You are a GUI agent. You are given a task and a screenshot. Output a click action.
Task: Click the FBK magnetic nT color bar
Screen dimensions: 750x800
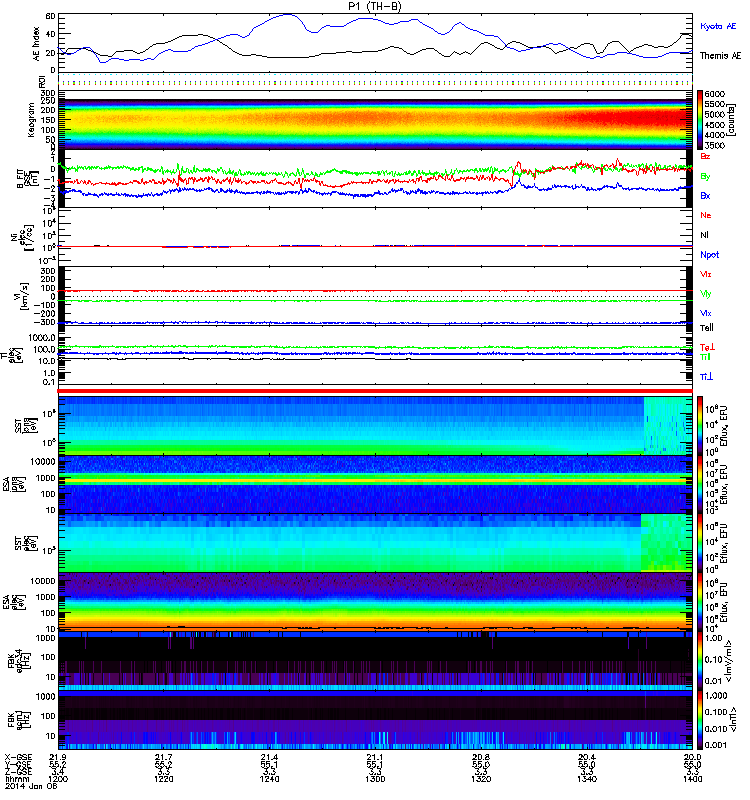tap(700, 720)
